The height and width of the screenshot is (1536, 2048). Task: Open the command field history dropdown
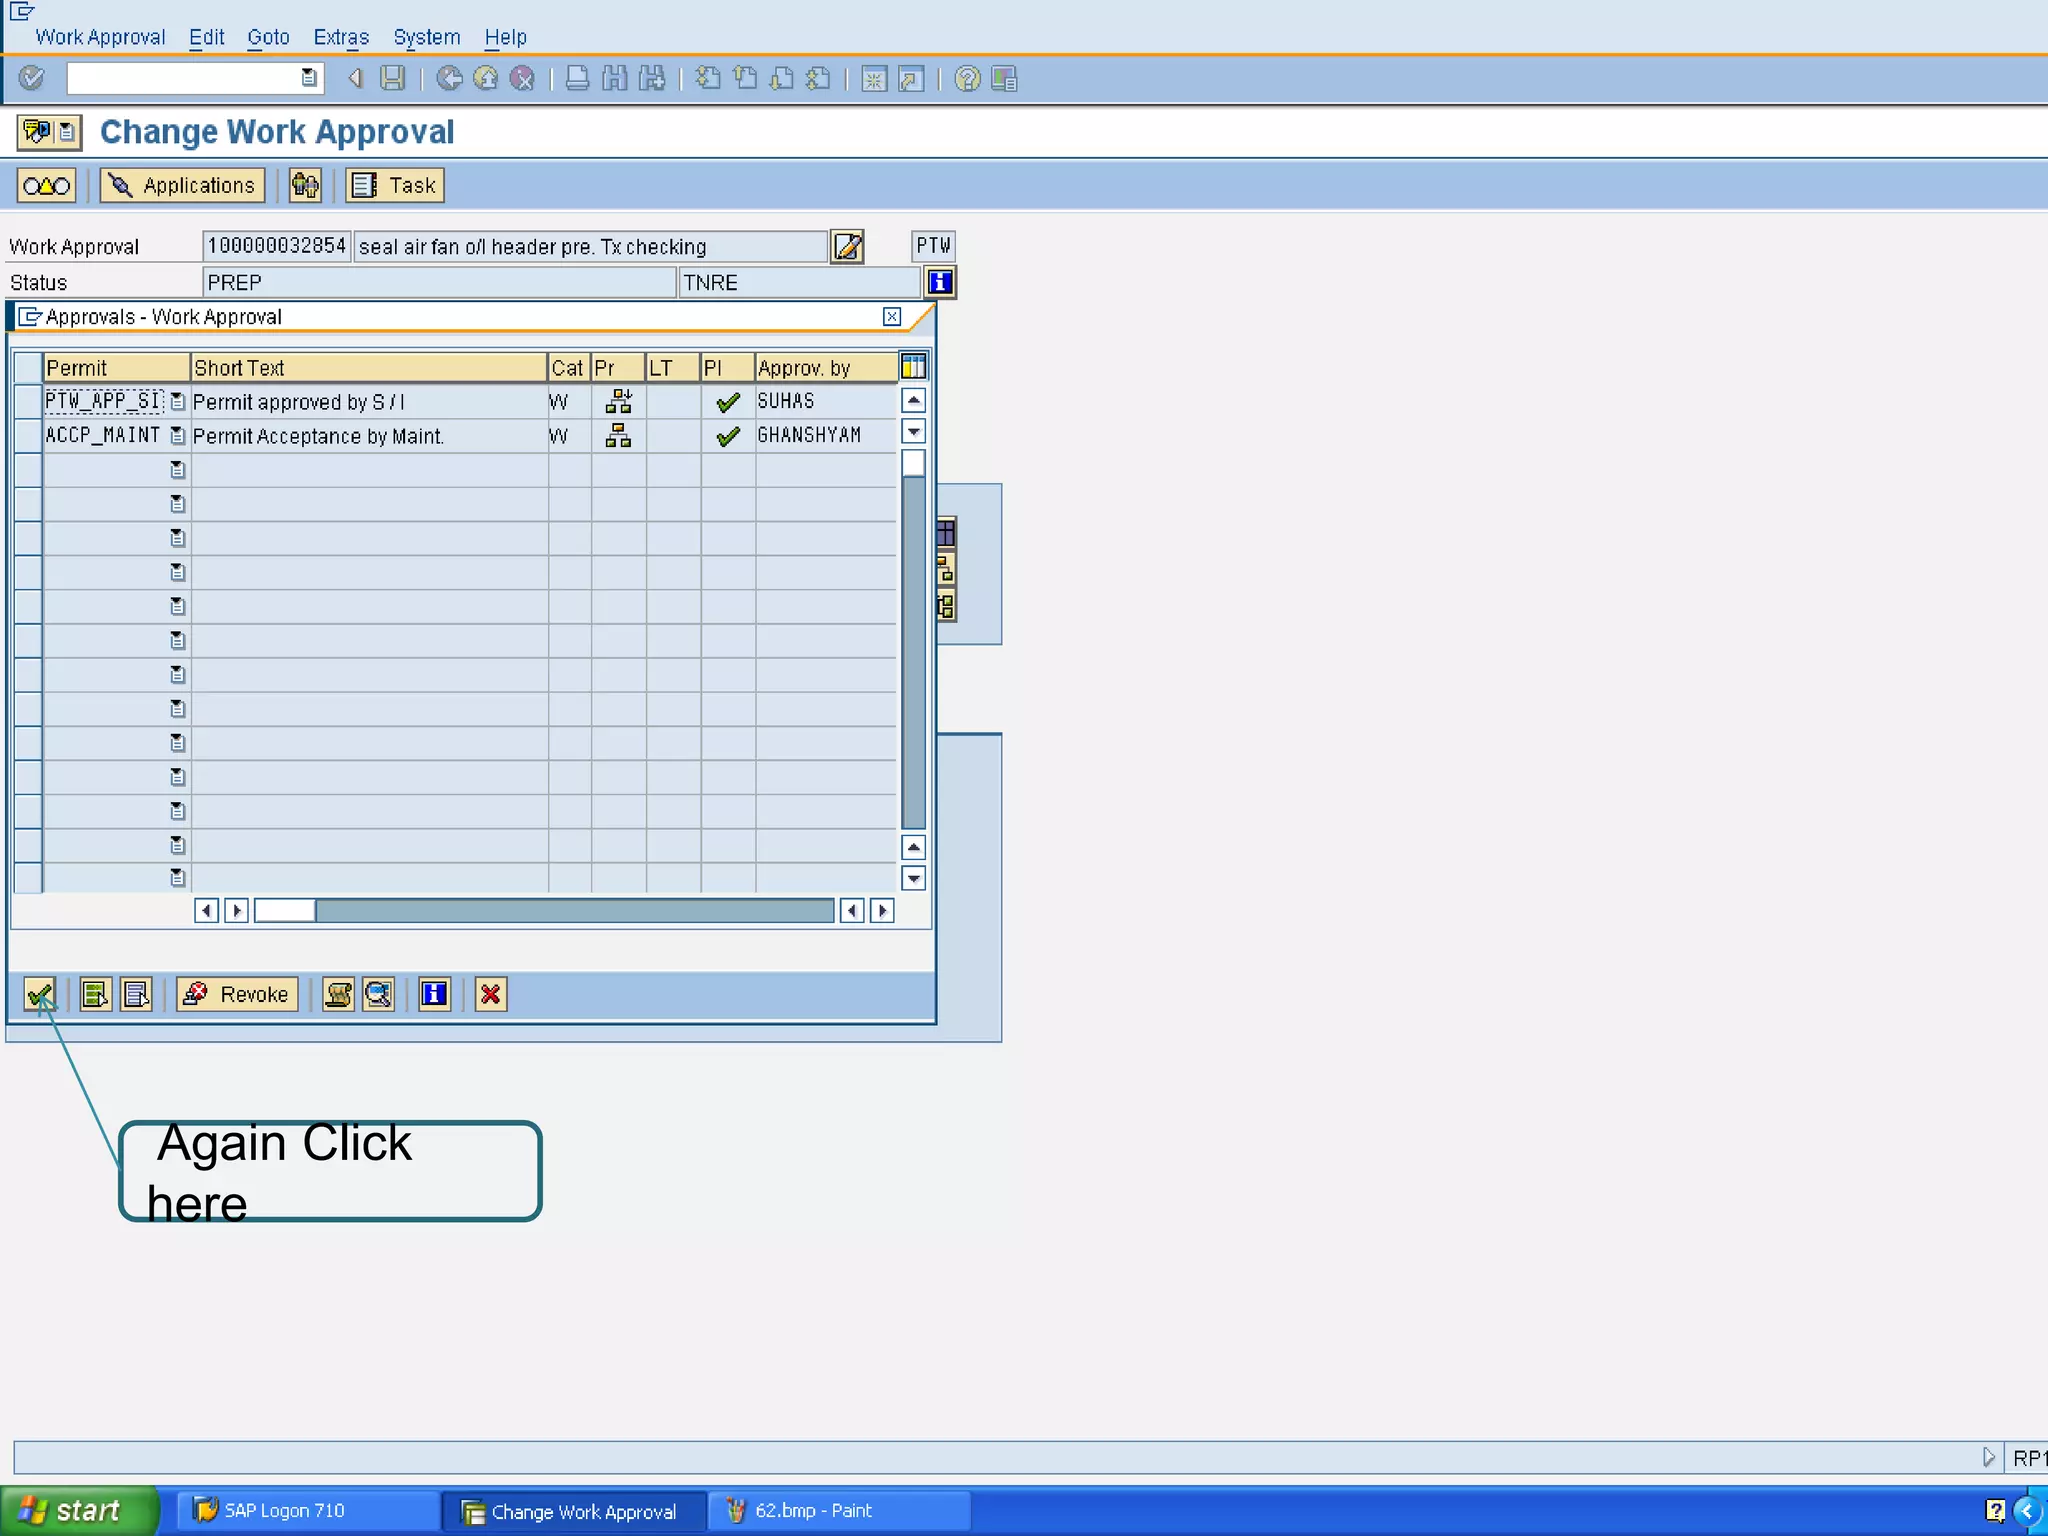point(309,78)
